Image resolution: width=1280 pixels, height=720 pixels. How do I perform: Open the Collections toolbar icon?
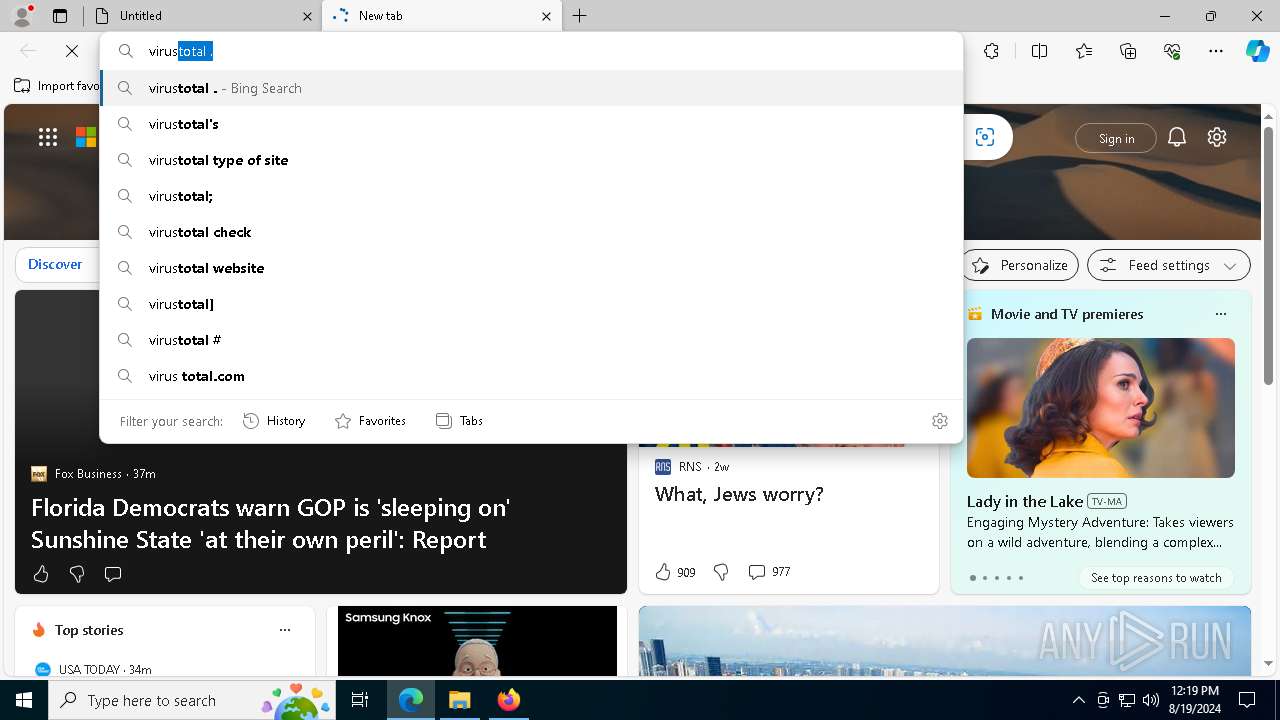pyautogui.click(x=1128, y=51)
